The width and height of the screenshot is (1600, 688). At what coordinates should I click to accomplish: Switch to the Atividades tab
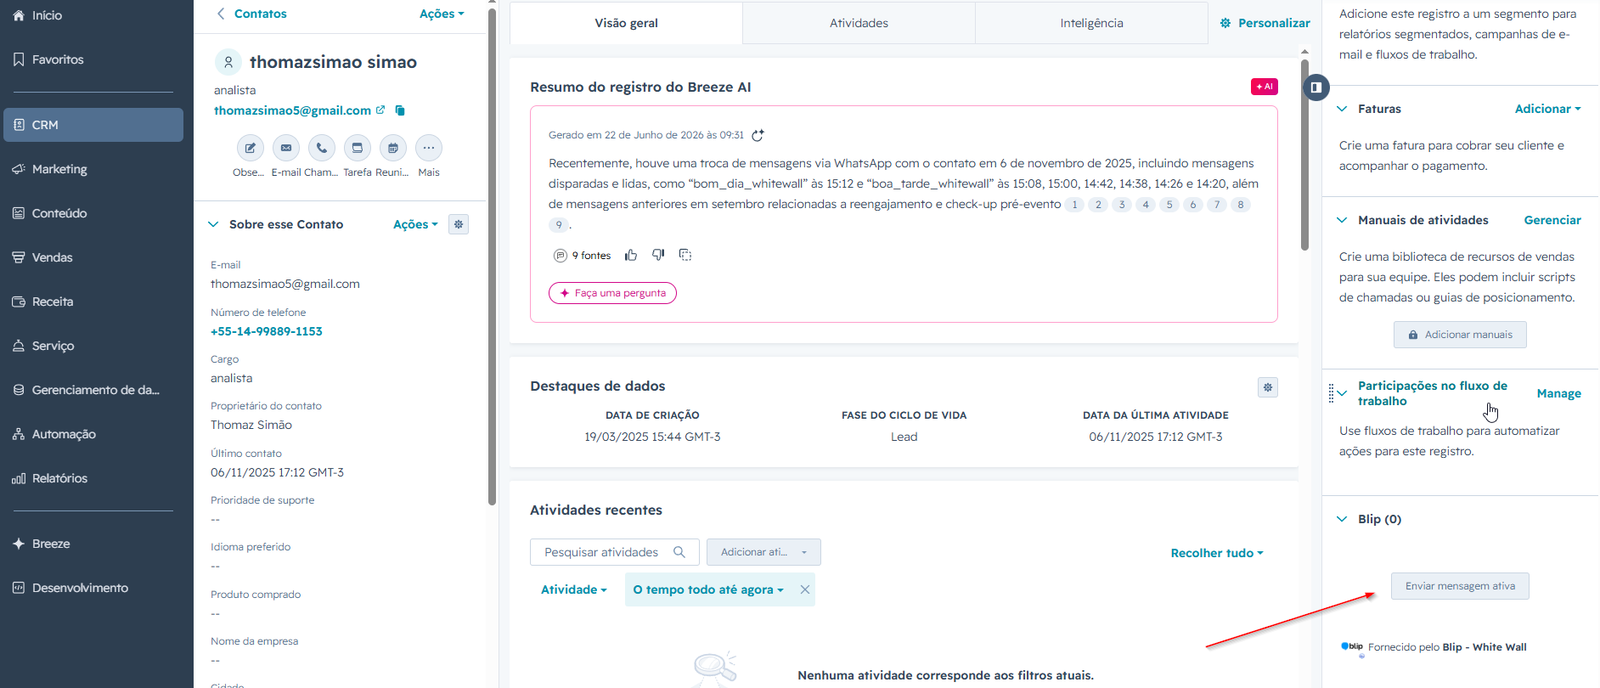click(x=859, y=23)
